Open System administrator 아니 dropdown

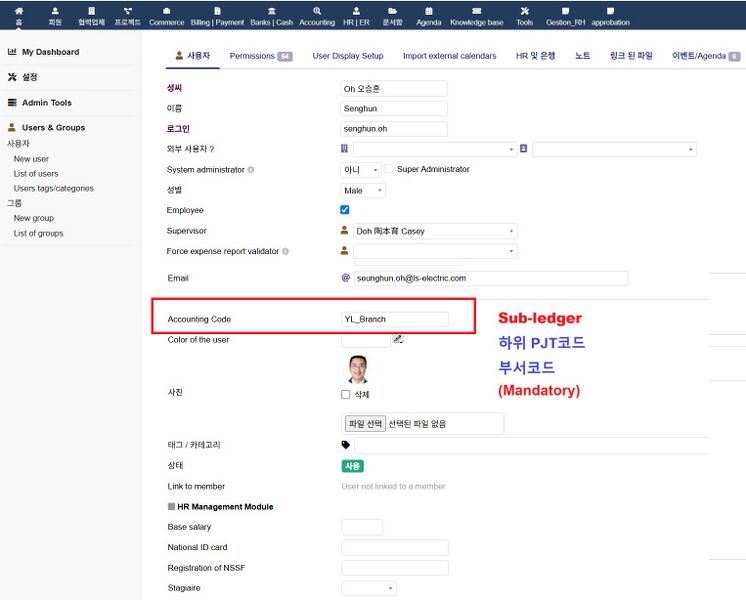361,170
